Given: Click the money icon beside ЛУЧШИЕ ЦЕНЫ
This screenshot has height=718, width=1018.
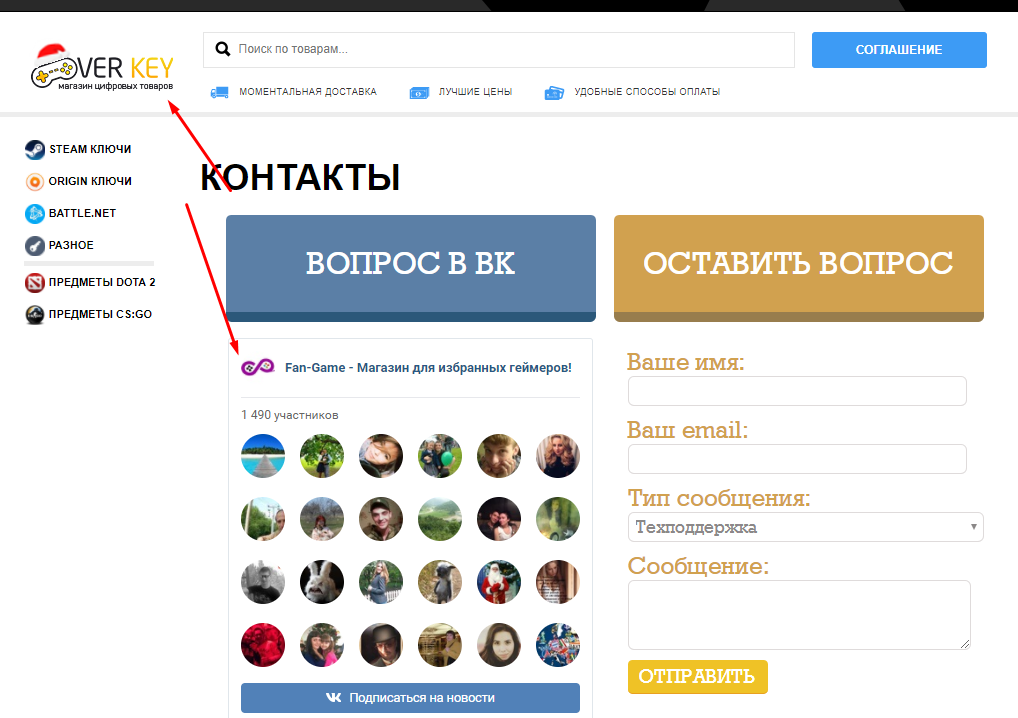Looking at the screenshot, I should (x=419, y=93).
